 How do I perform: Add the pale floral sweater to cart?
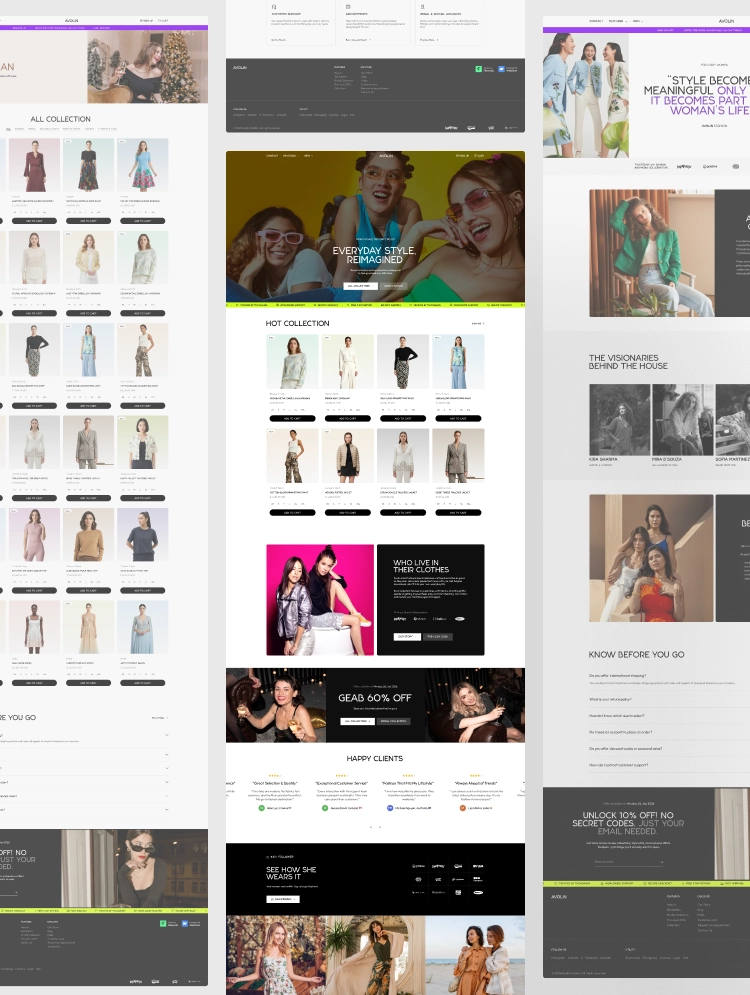(293, 419)
